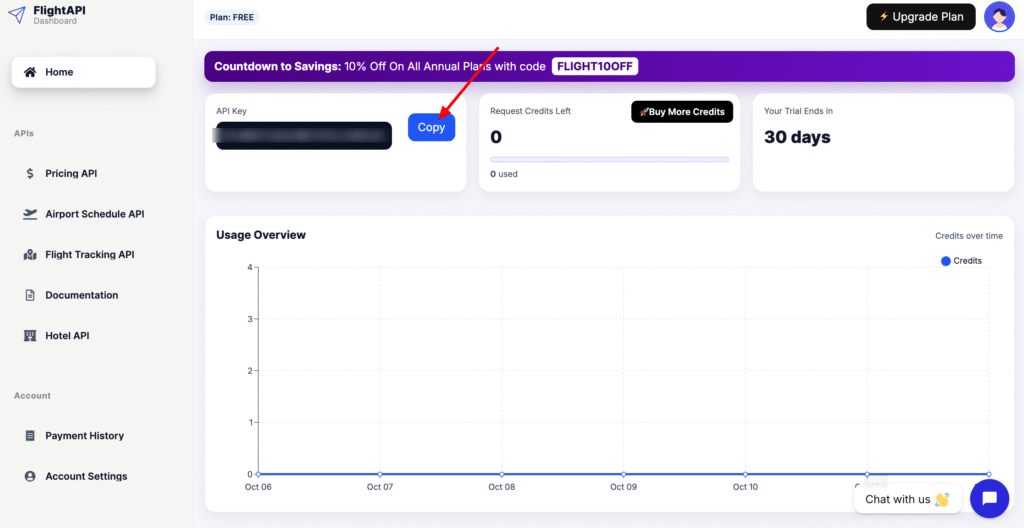
Task: Click the Pricing API dollar icon
Action: (x=30, y=174)
